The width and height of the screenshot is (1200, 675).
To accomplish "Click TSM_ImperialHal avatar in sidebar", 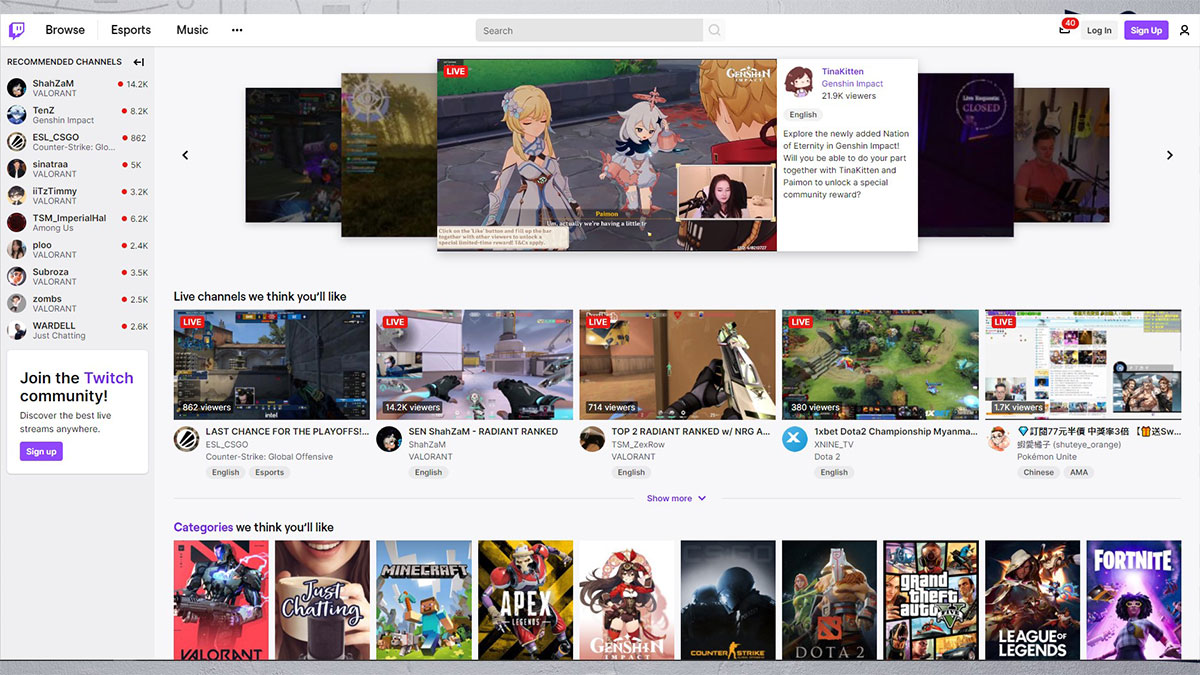I will coord(17,223).
